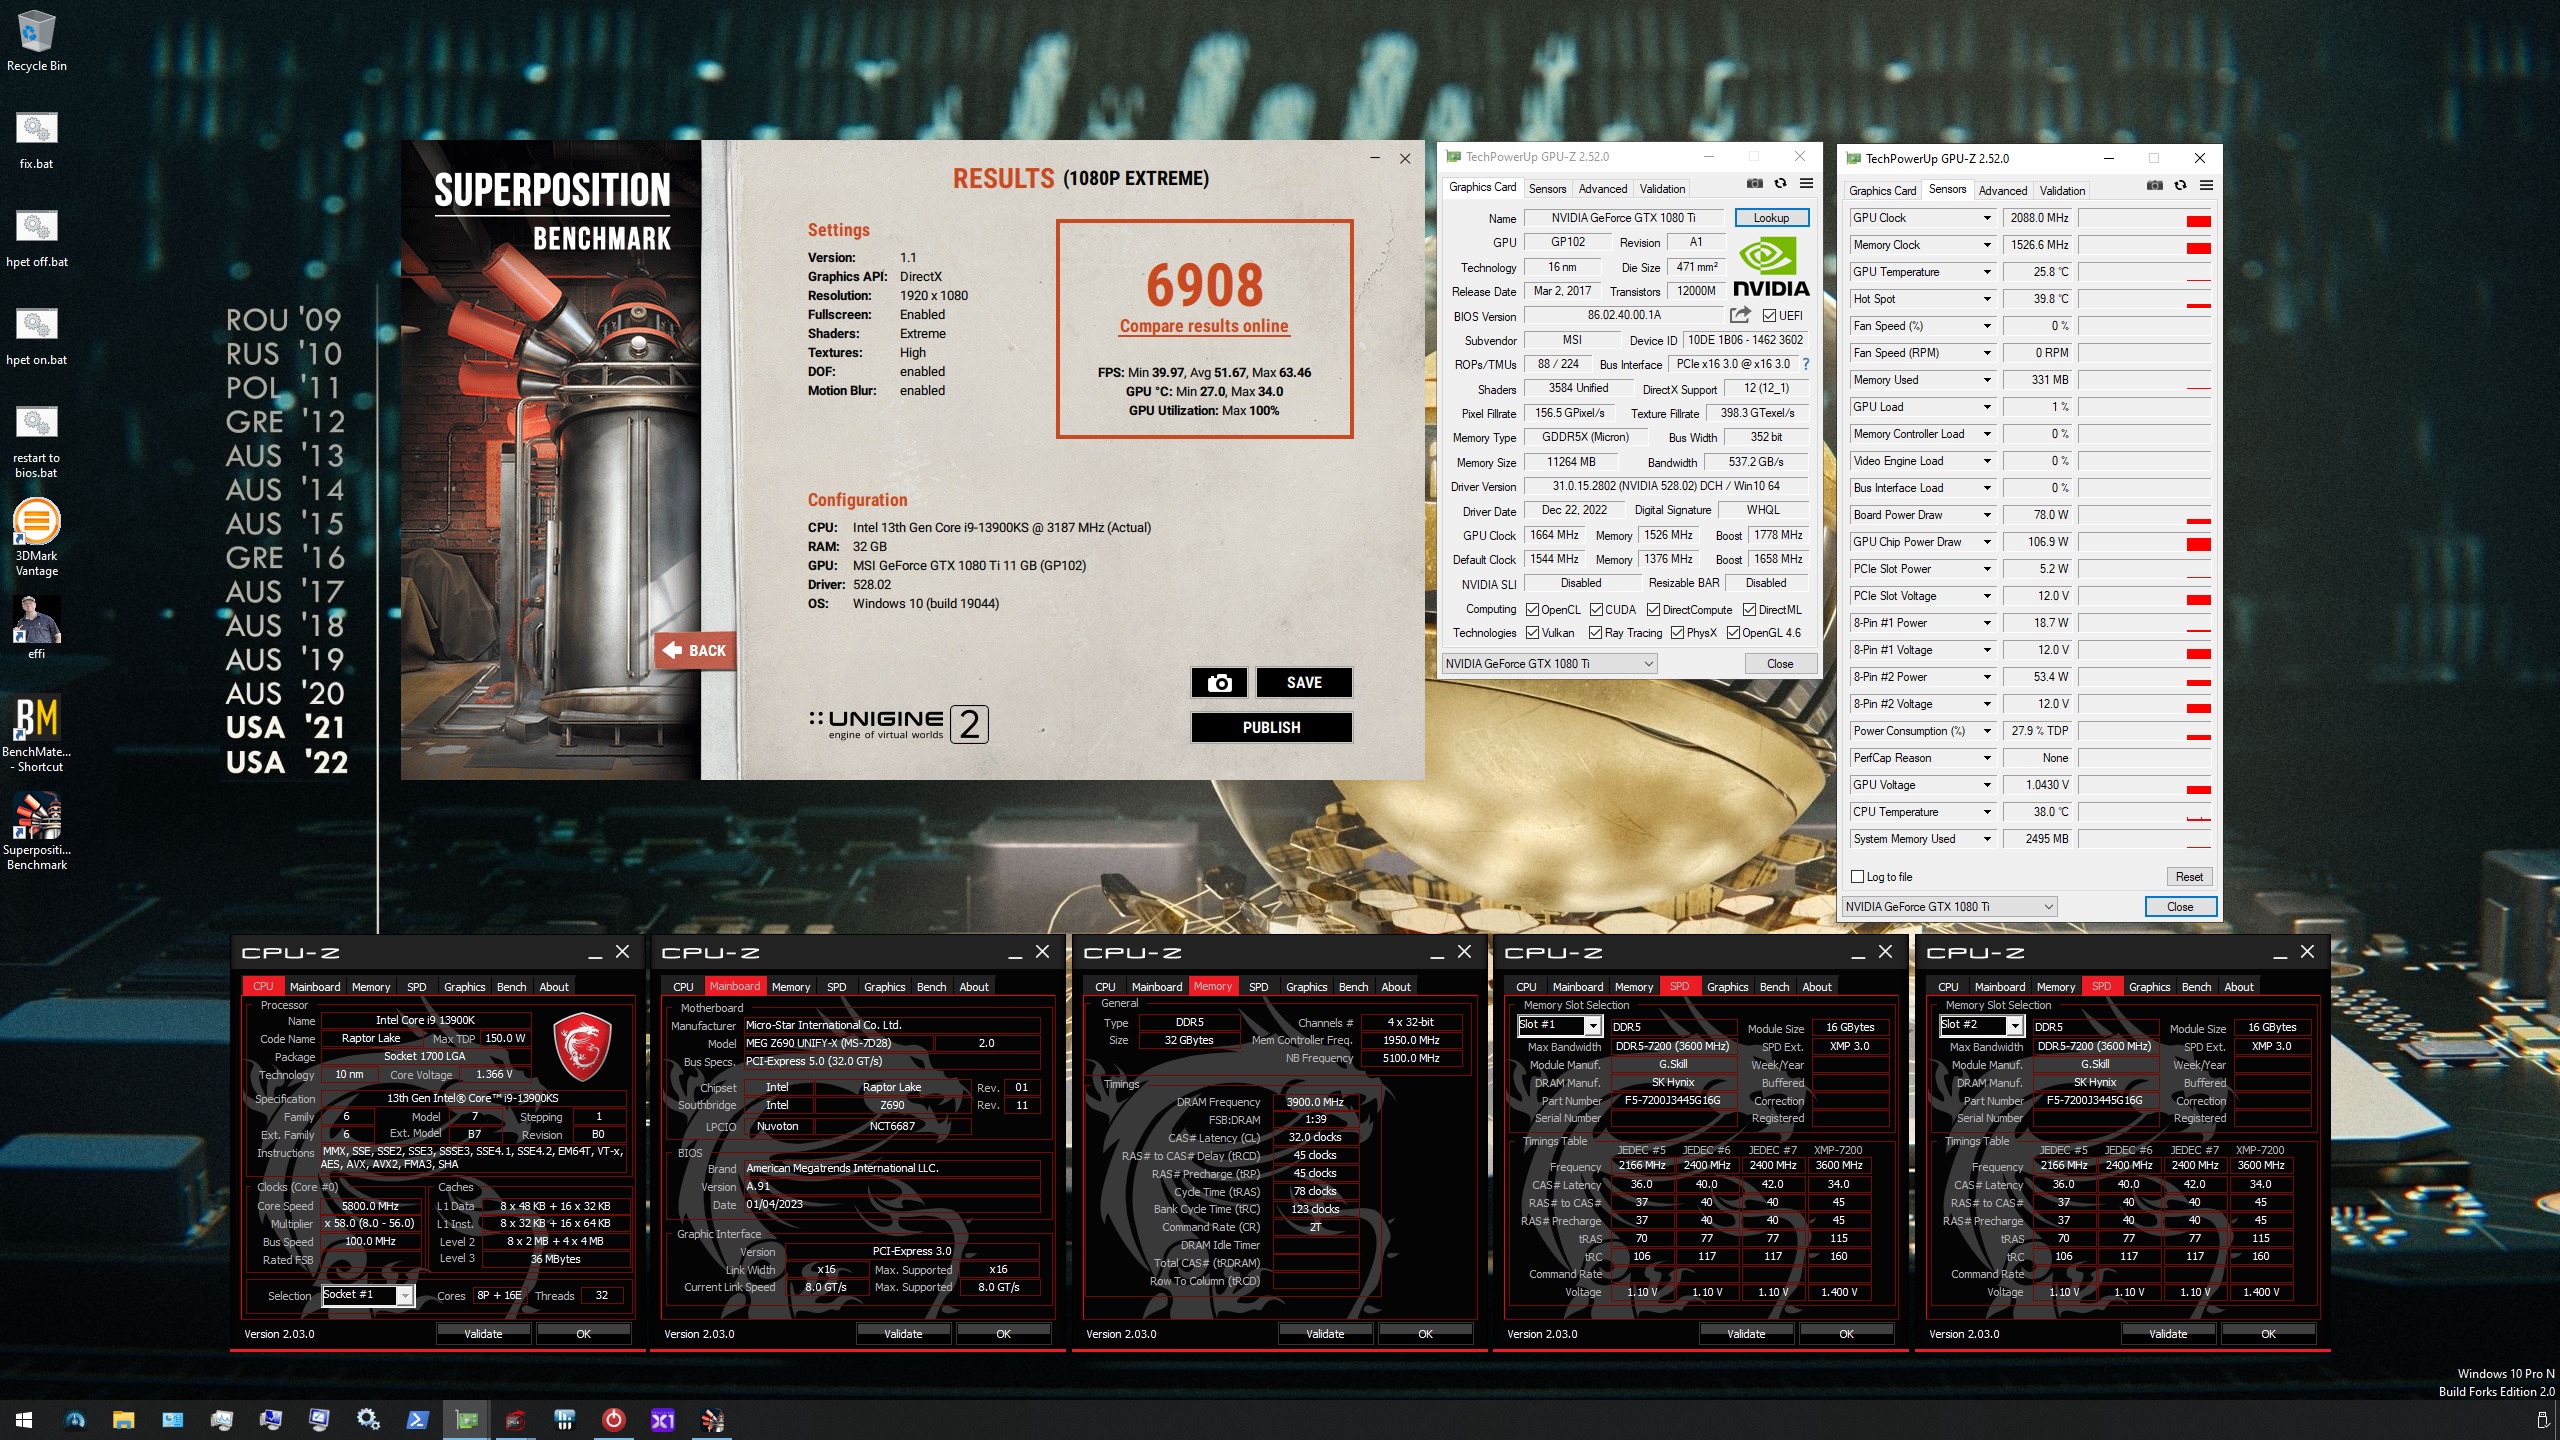Click the Bus Interface question mark icon
This screenshot has height=1440, width=2560.
tap(1805, 365)
